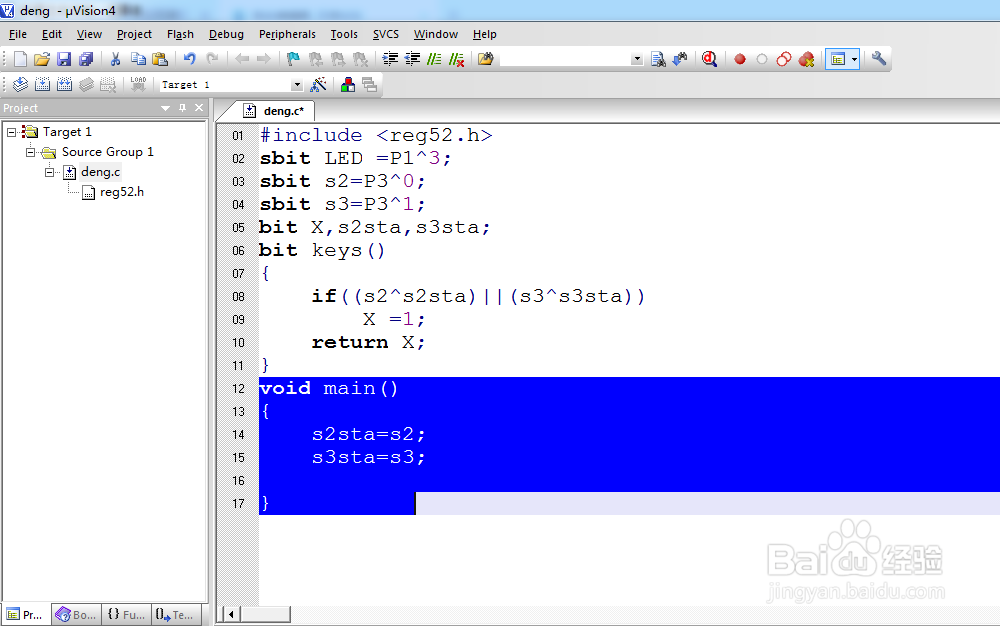This screenshot has width=1000, height=626.
Task: Click the Incremental Find binoculars icon
Action: point(680,59)
